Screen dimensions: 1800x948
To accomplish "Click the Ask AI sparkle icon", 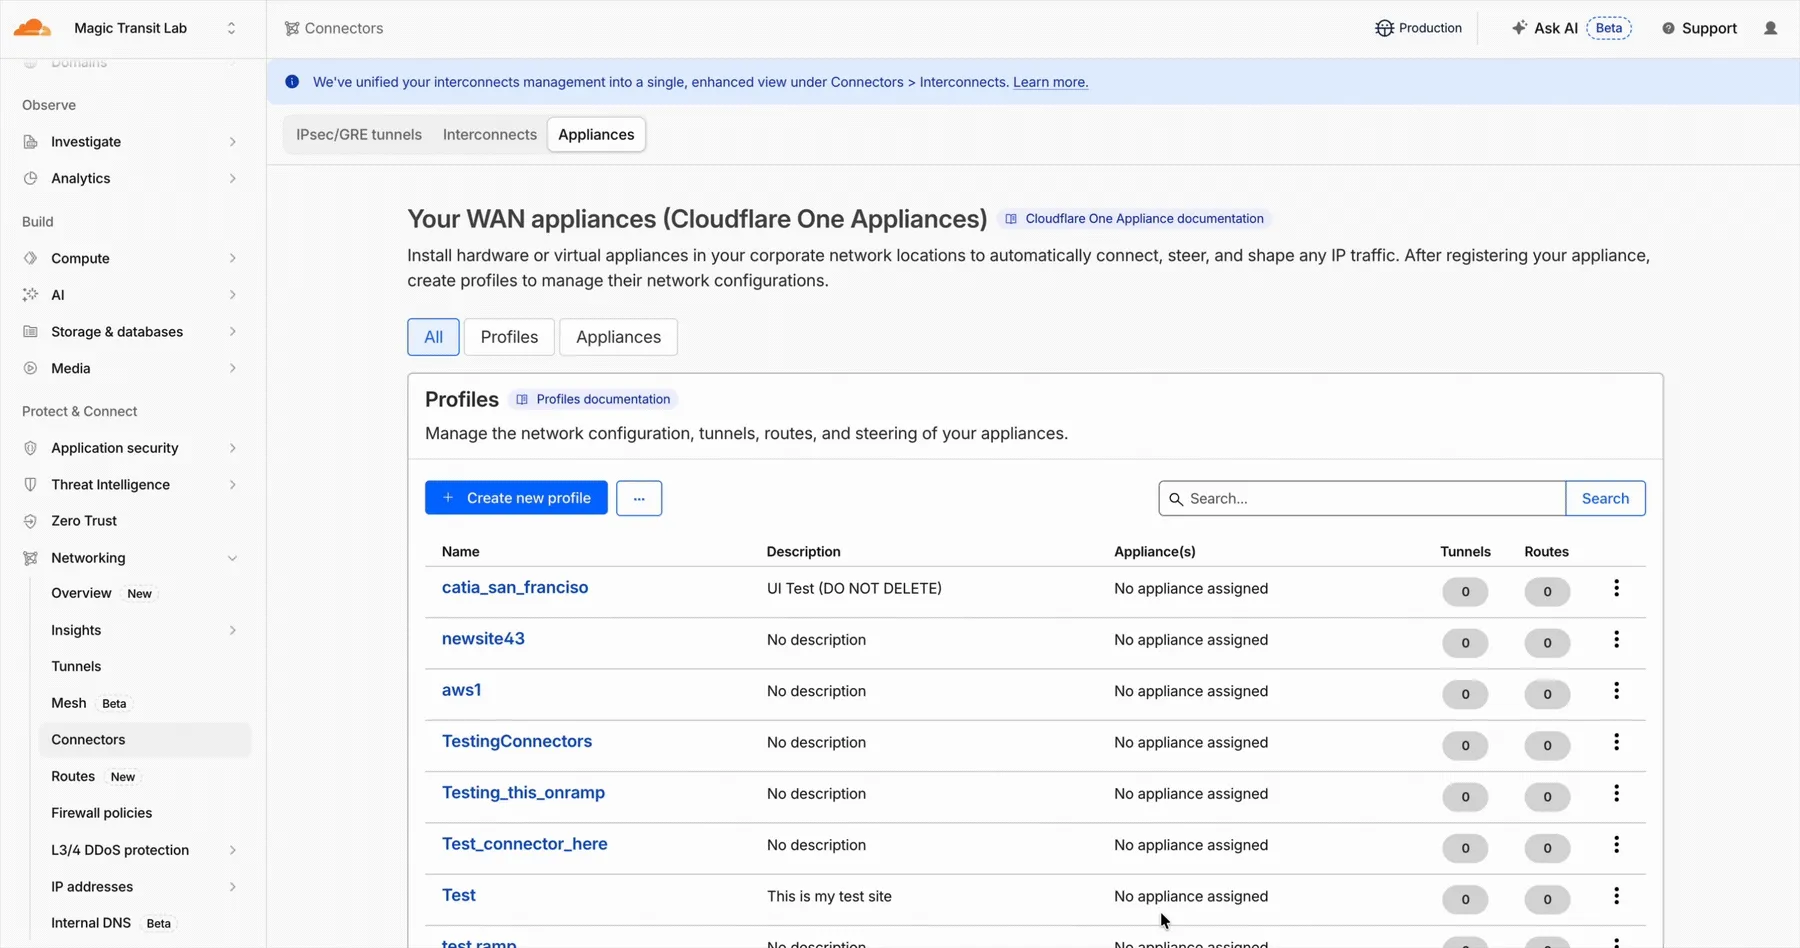I will click(1519, 28).
